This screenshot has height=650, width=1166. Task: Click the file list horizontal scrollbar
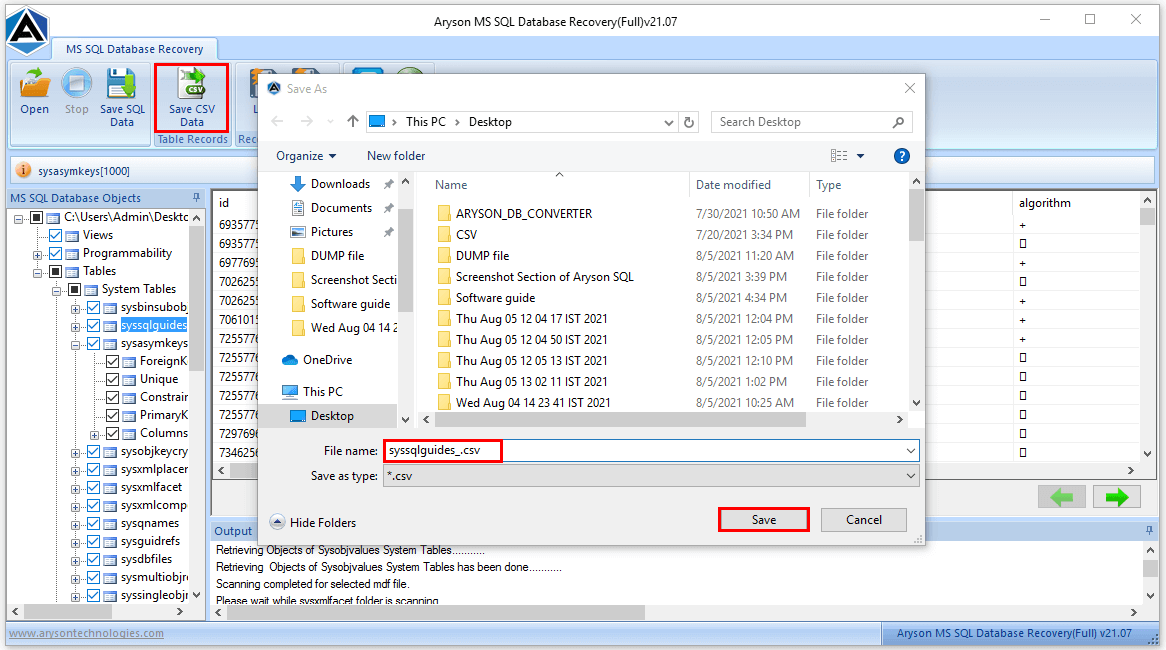coord(620,419)
